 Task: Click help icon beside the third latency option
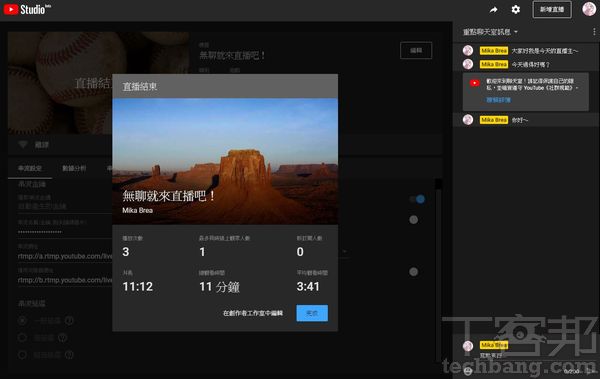coord(69,355)
